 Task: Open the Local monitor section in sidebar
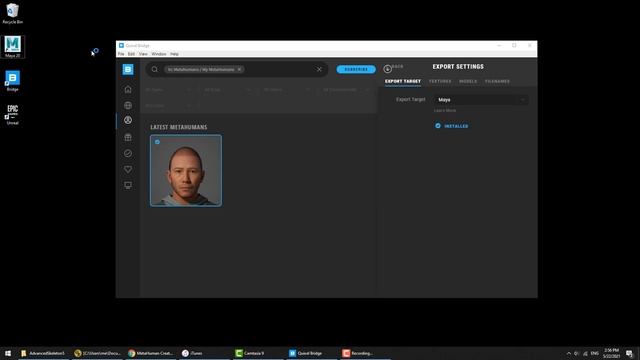[128, 185]
